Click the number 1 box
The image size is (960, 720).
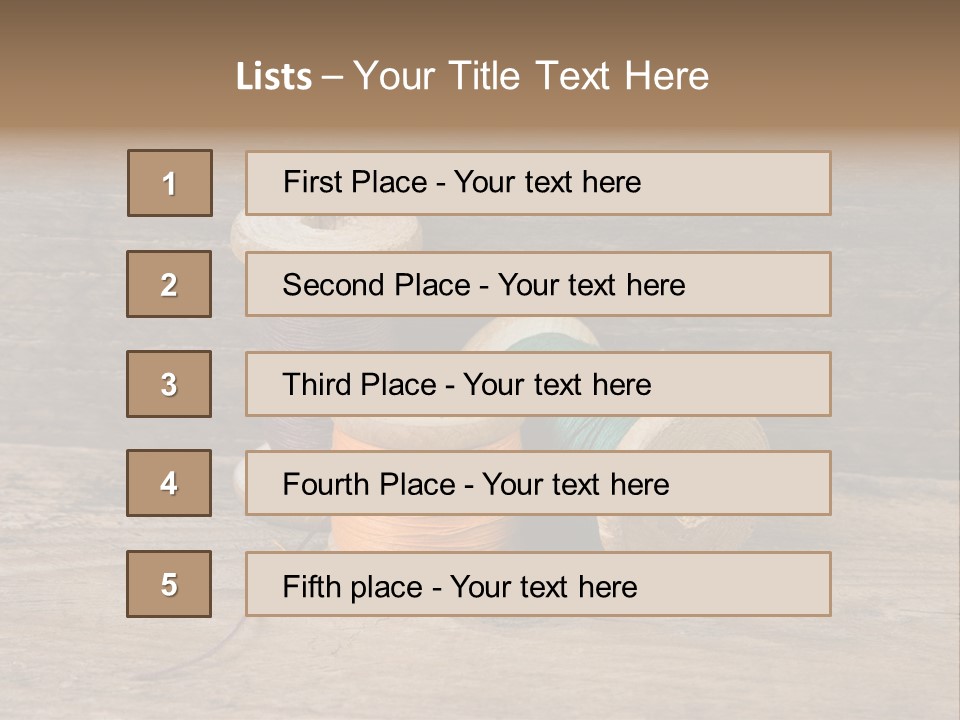(170, 183)
